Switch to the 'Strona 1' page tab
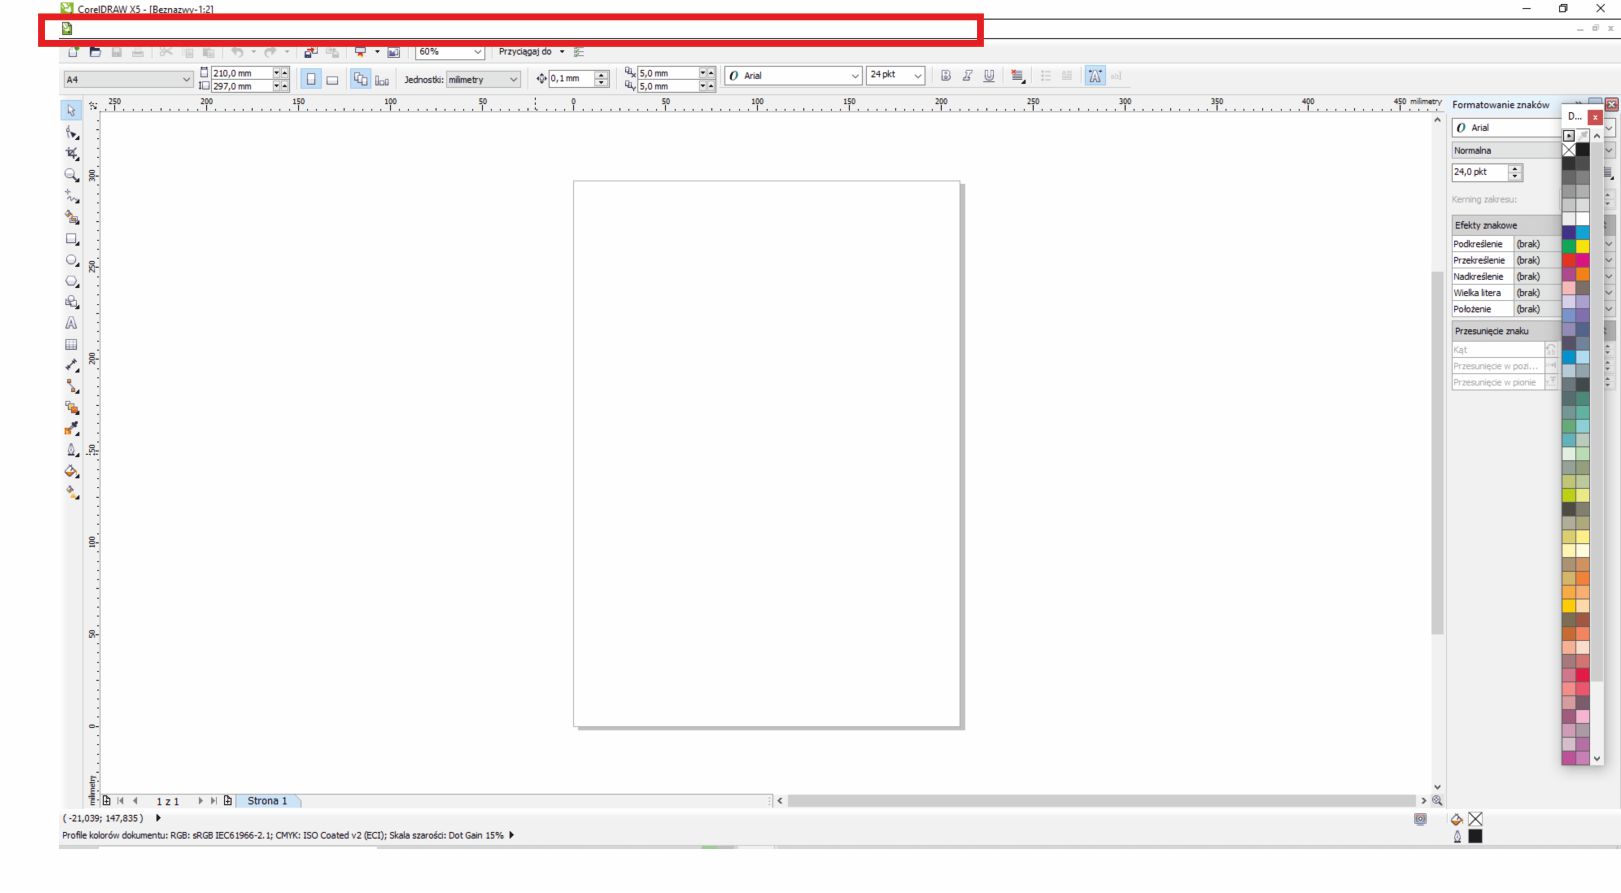 267,801
